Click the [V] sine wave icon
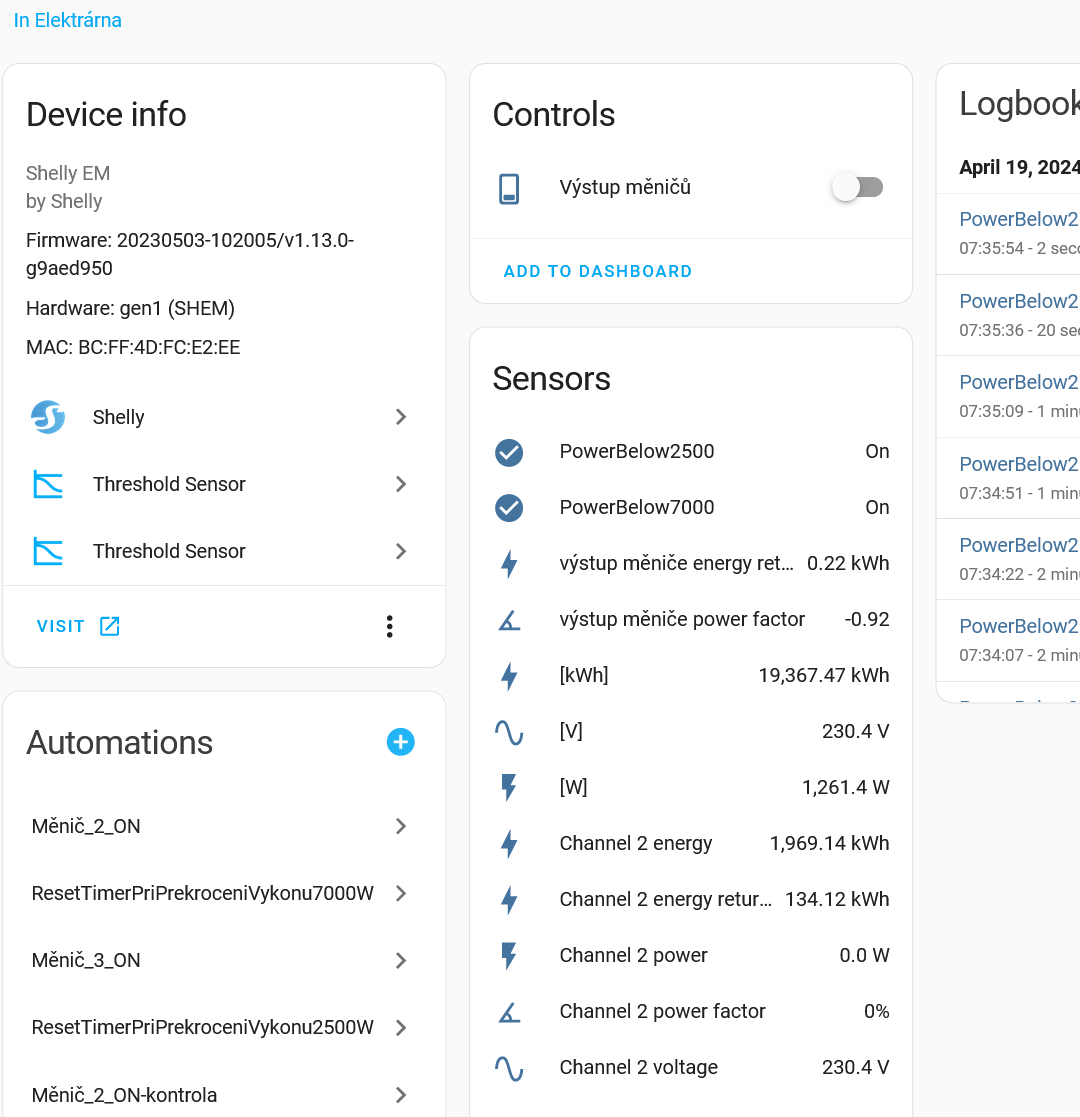This screenshot has width=1080, height=1117. [509, 732]
